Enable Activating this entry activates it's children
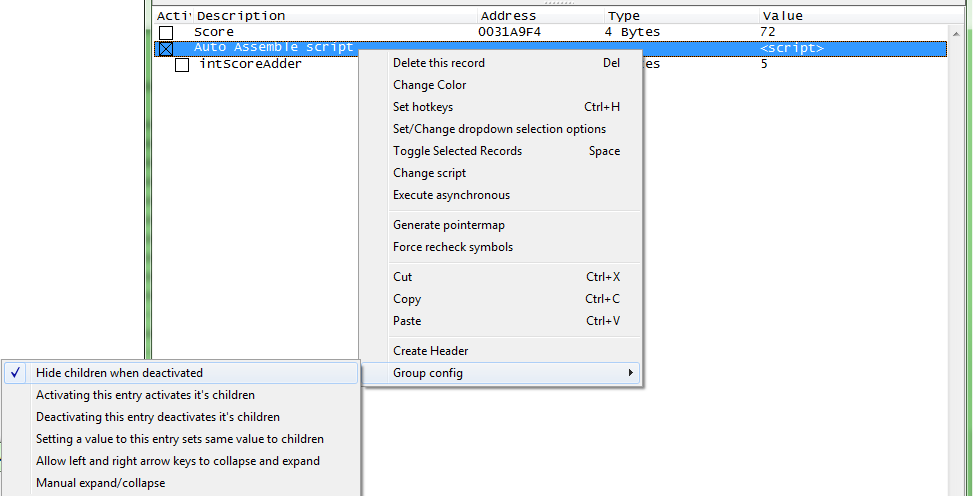Viewport: 973px width, 496px height. (145, 395)
